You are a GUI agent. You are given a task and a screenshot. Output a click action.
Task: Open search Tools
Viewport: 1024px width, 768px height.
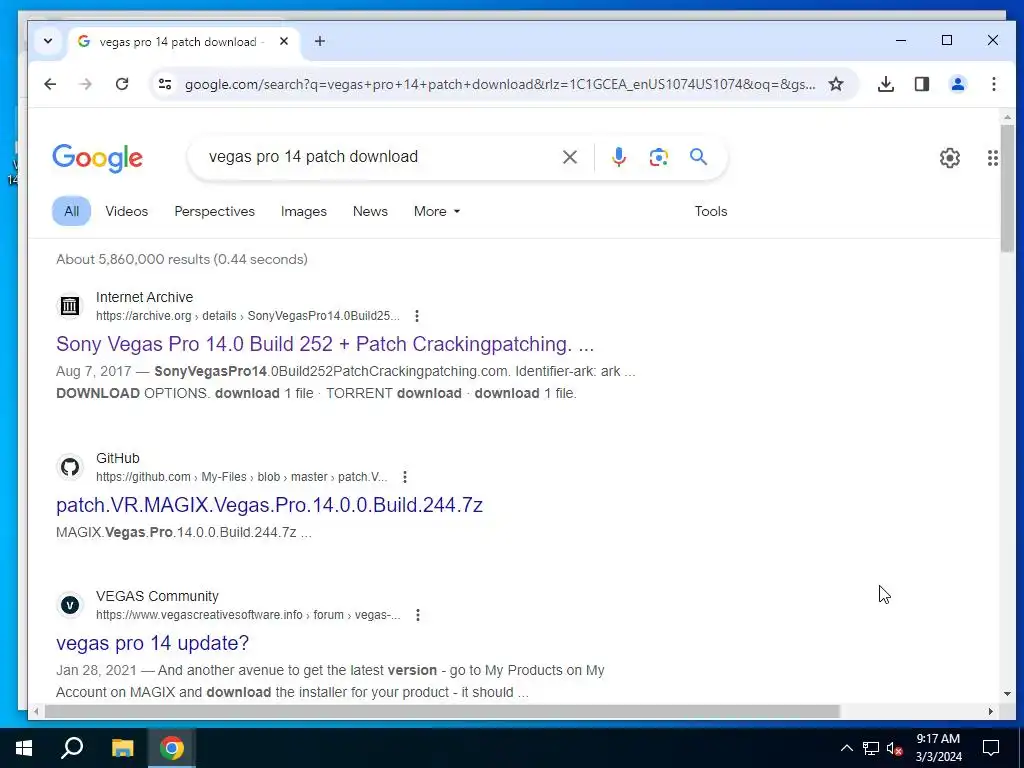pos(711,212)
